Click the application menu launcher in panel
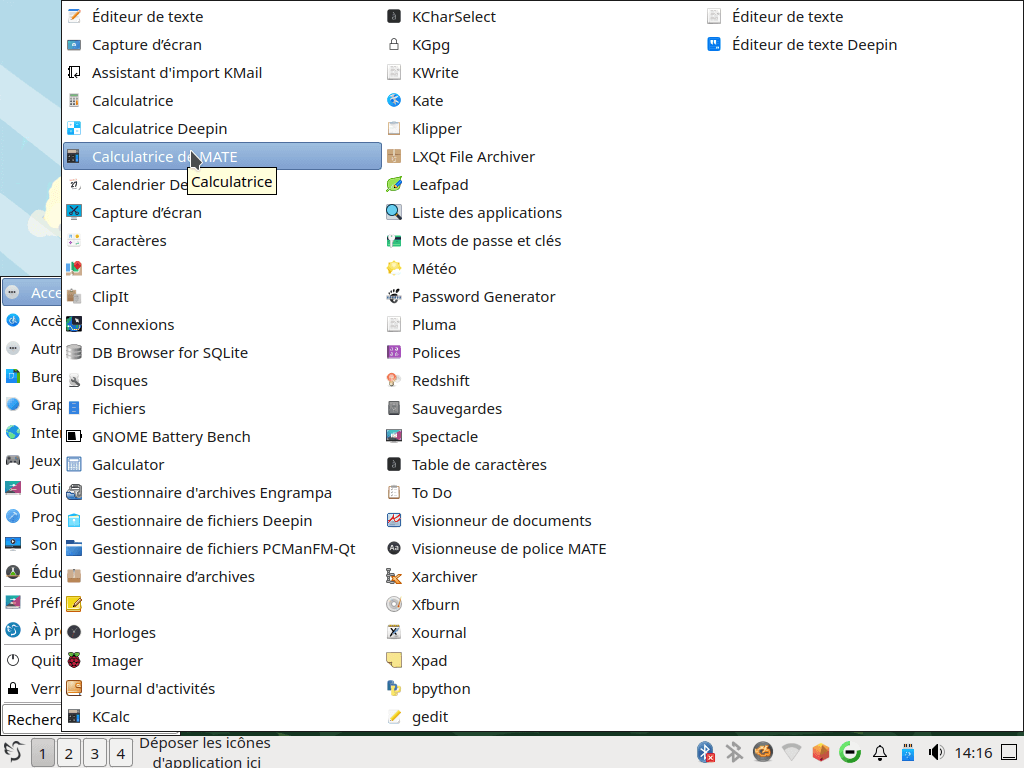Screen dimensions: 1024x768 [14, 752]
